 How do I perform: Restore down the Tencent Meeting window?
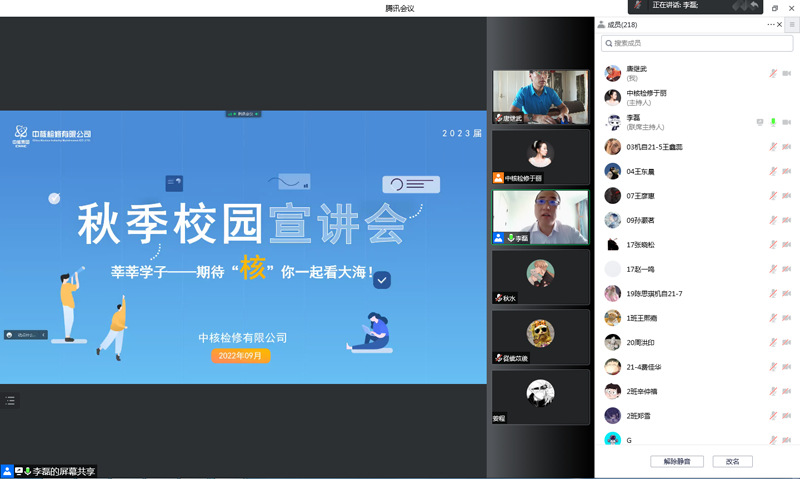[x=774, y=8]
